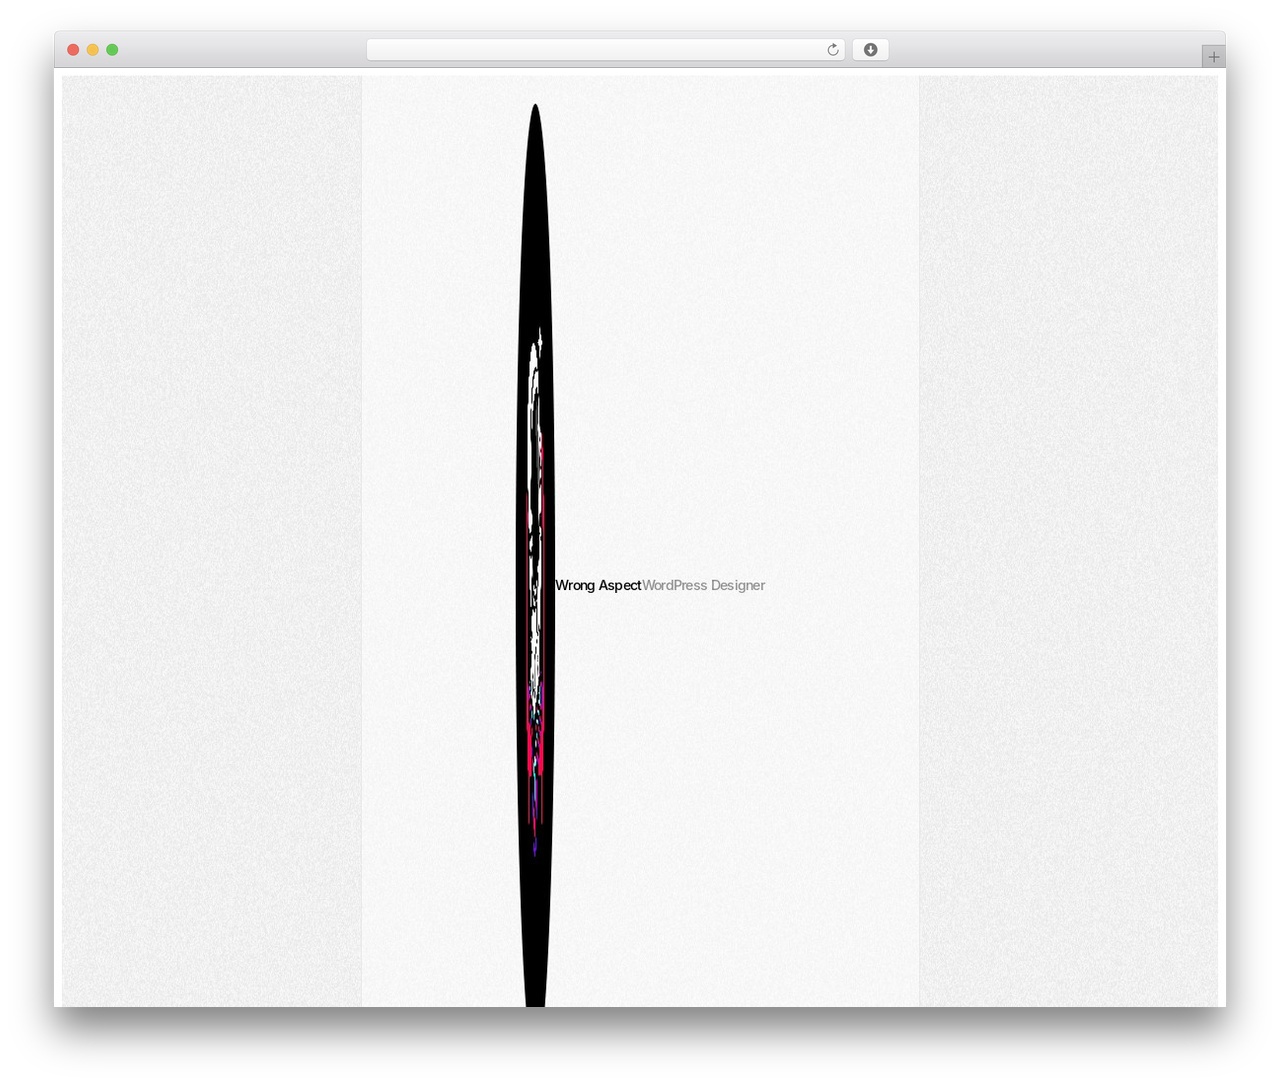
Task: Open the downloads button in toolbar
Action: tap(870, 50)
